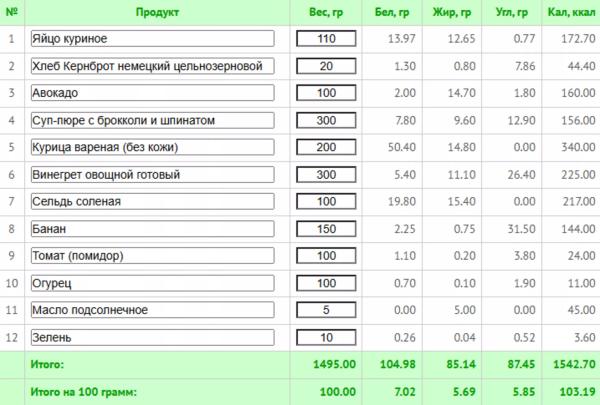Click the 'Сельдь соленая' product field
Viewport: 600px width, 405px height.
pos(153,201)
